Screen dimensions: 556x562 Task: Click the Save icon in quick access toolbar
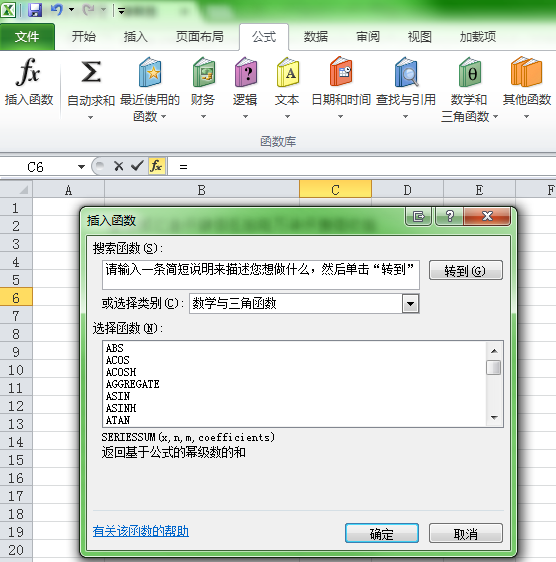coord(35,10)
